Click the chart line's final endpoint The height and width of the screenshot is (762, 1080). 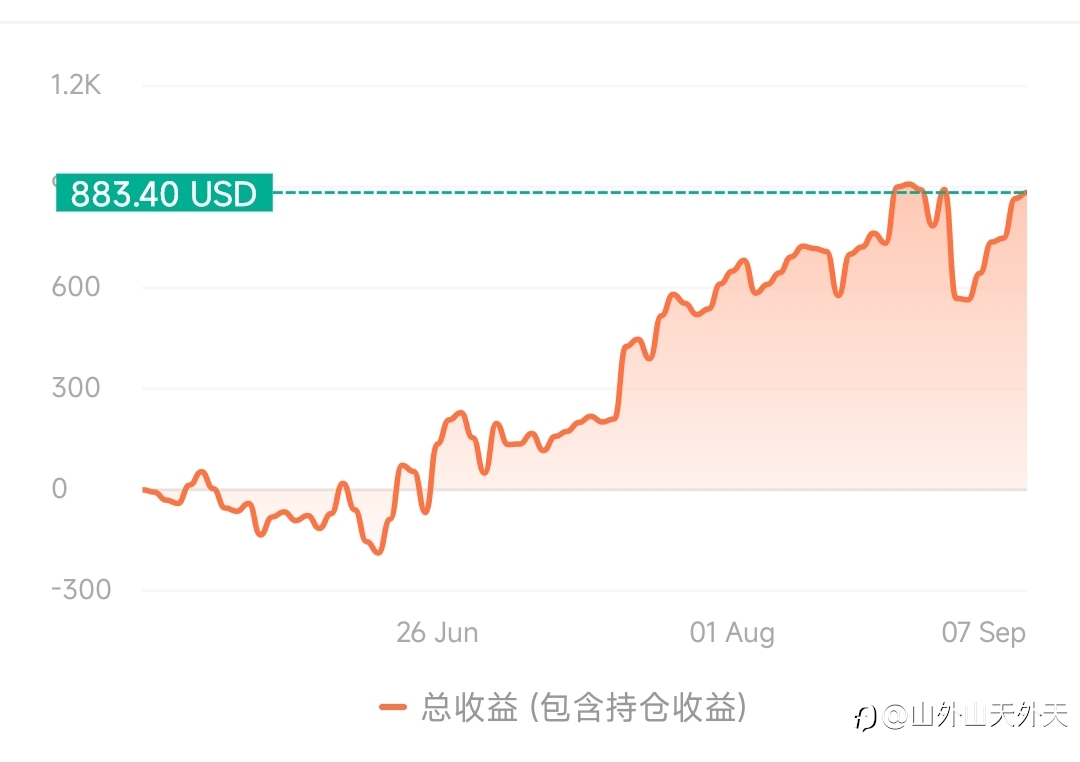[x=1026, y=193]
